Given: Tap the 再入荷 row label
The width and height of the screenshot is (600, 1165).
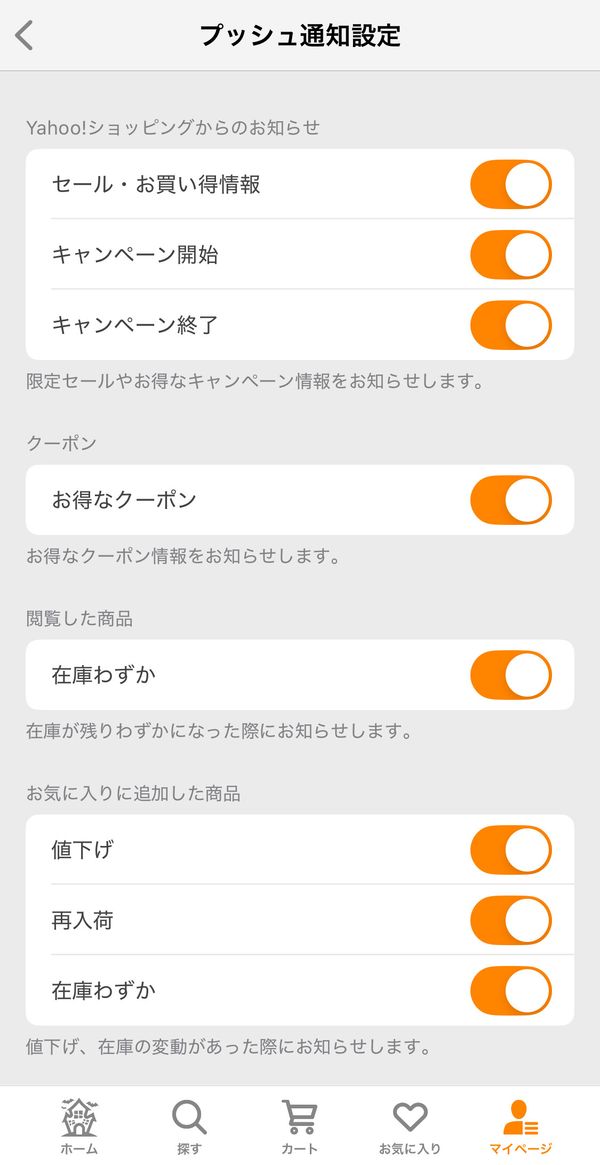Looking at the screenshot, I should click(82, 921).
